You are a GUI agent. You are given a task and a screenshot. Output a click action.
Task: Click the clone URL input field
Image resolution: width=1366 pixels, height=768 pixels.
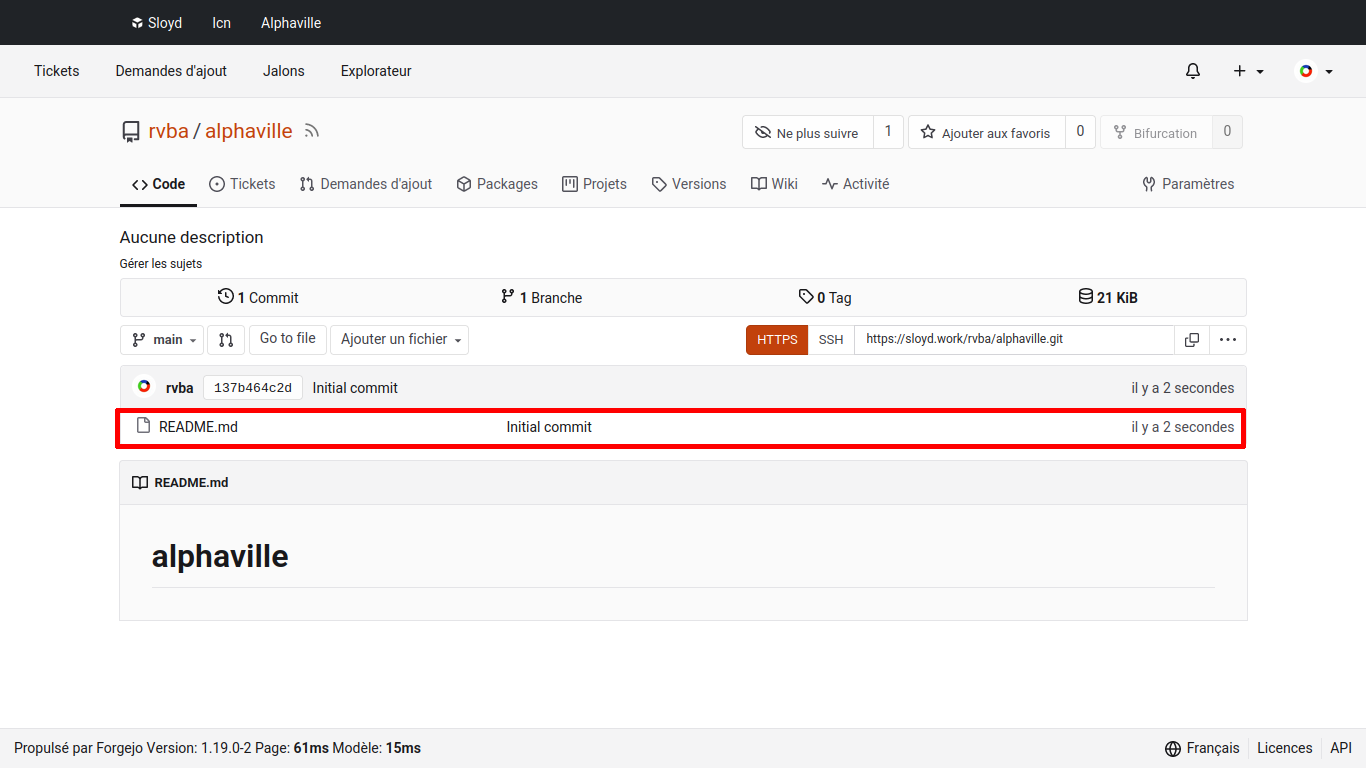1013,340
